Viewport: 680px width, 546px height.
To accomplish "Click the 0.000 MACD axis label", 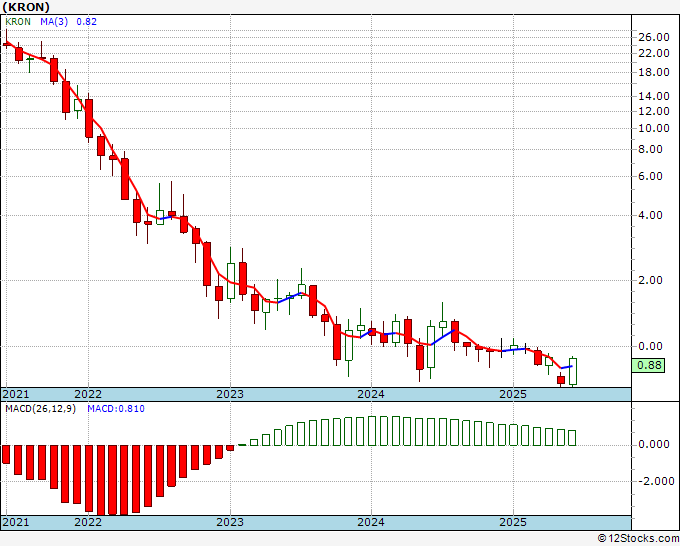I will [654, 445].
